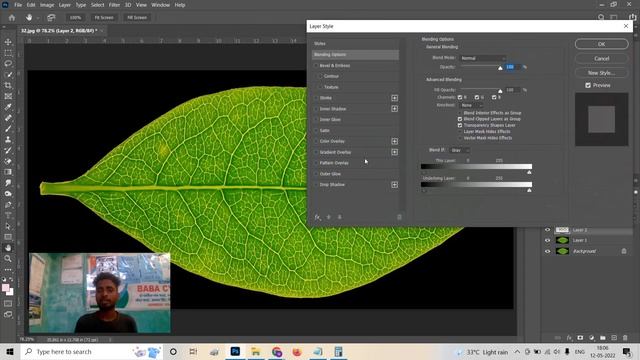640x360 pixels.
Task: Select the Eyedropper tool
Action: [8, 107]
